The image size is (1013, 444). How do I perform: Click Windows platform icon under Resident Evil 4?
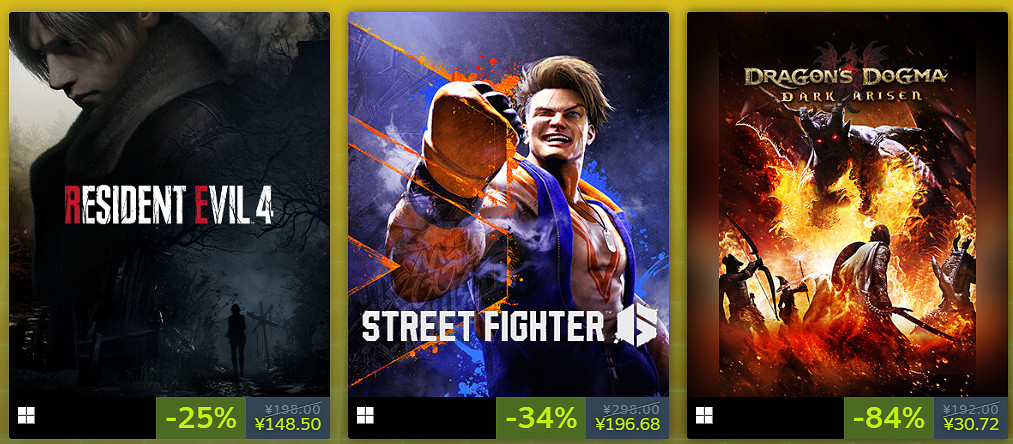[26, 416]
